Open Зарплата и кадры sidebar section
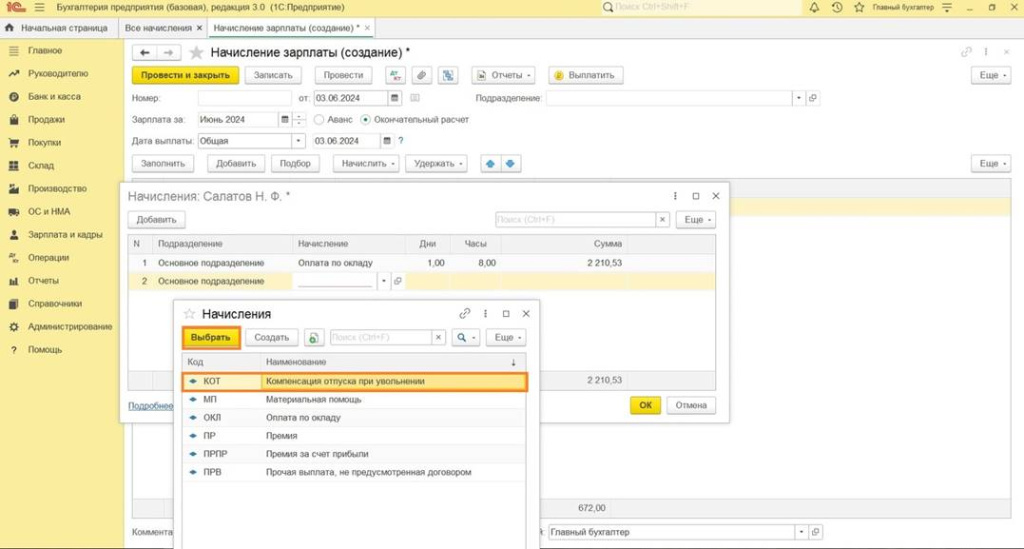Screen dimensions: 1024x549 coord(65,235)
